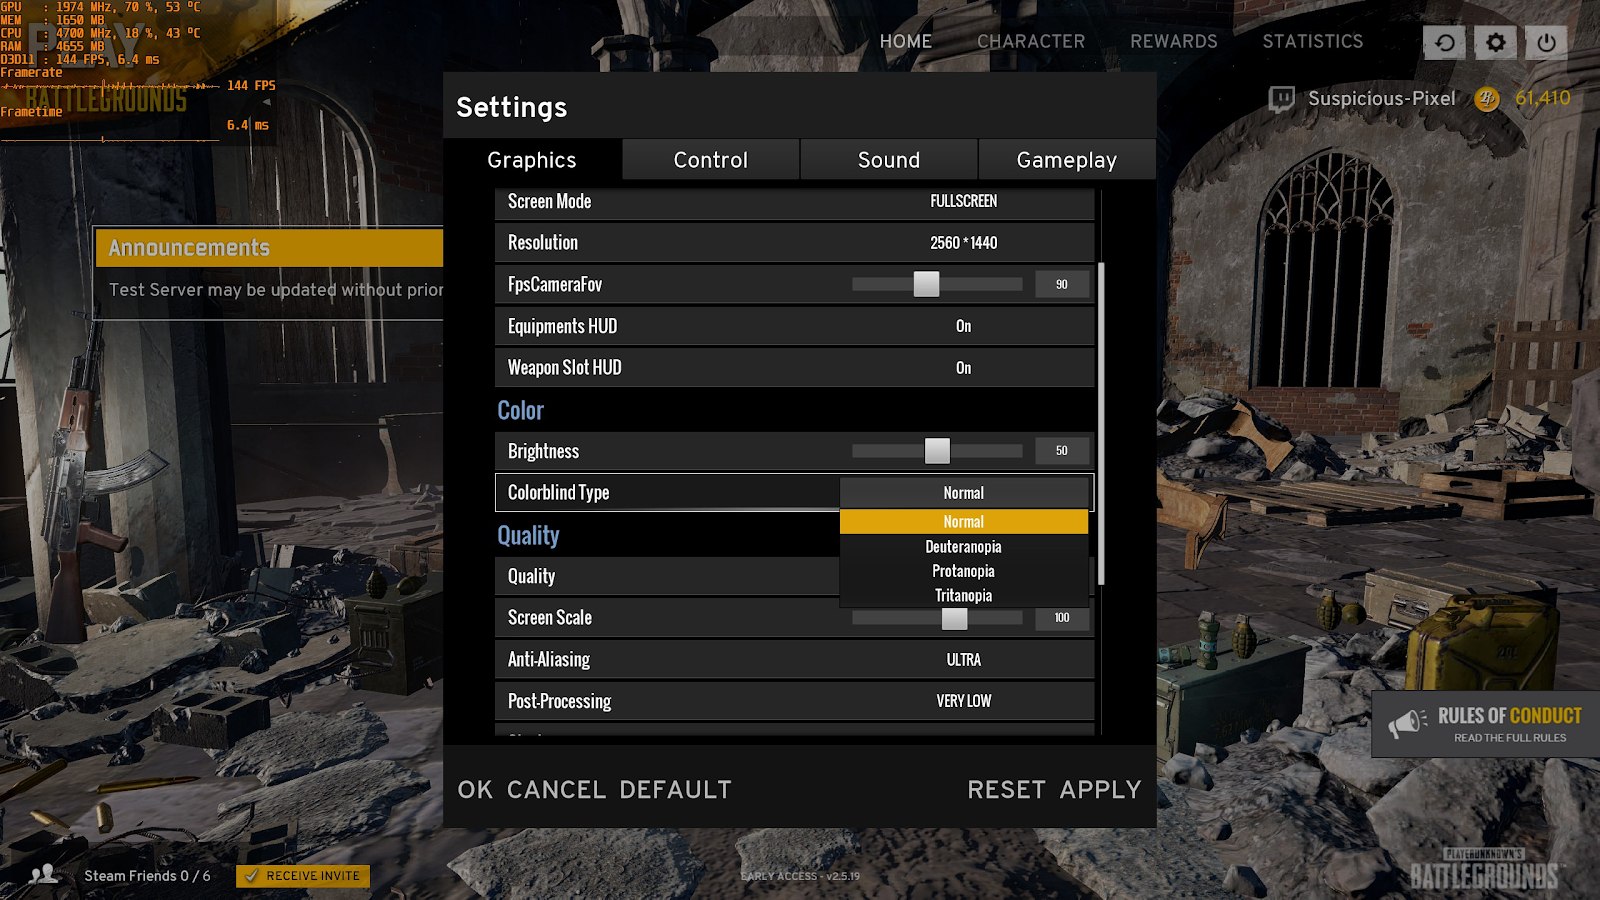The image size is (1600, 900).
Task: Click the Screen Scale slider handle
Action: [955, 618]
